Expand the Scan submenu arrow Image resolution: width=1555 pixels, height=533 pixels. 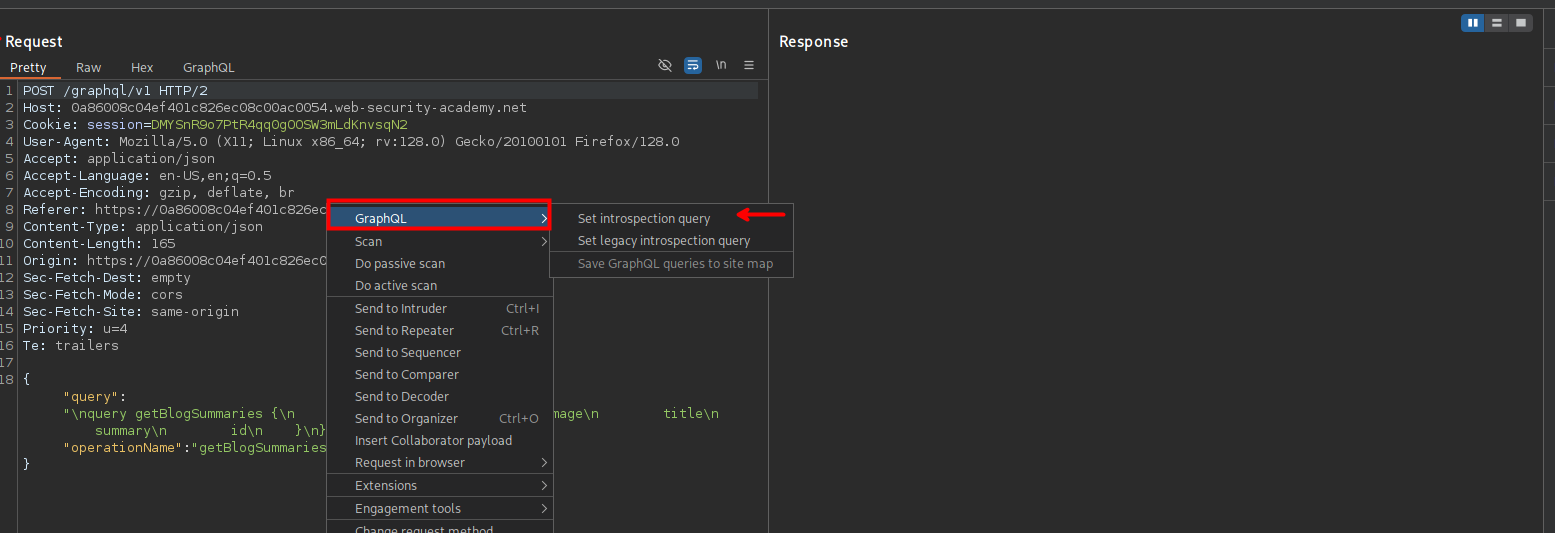pyautogui.click(x=544, y=242)
